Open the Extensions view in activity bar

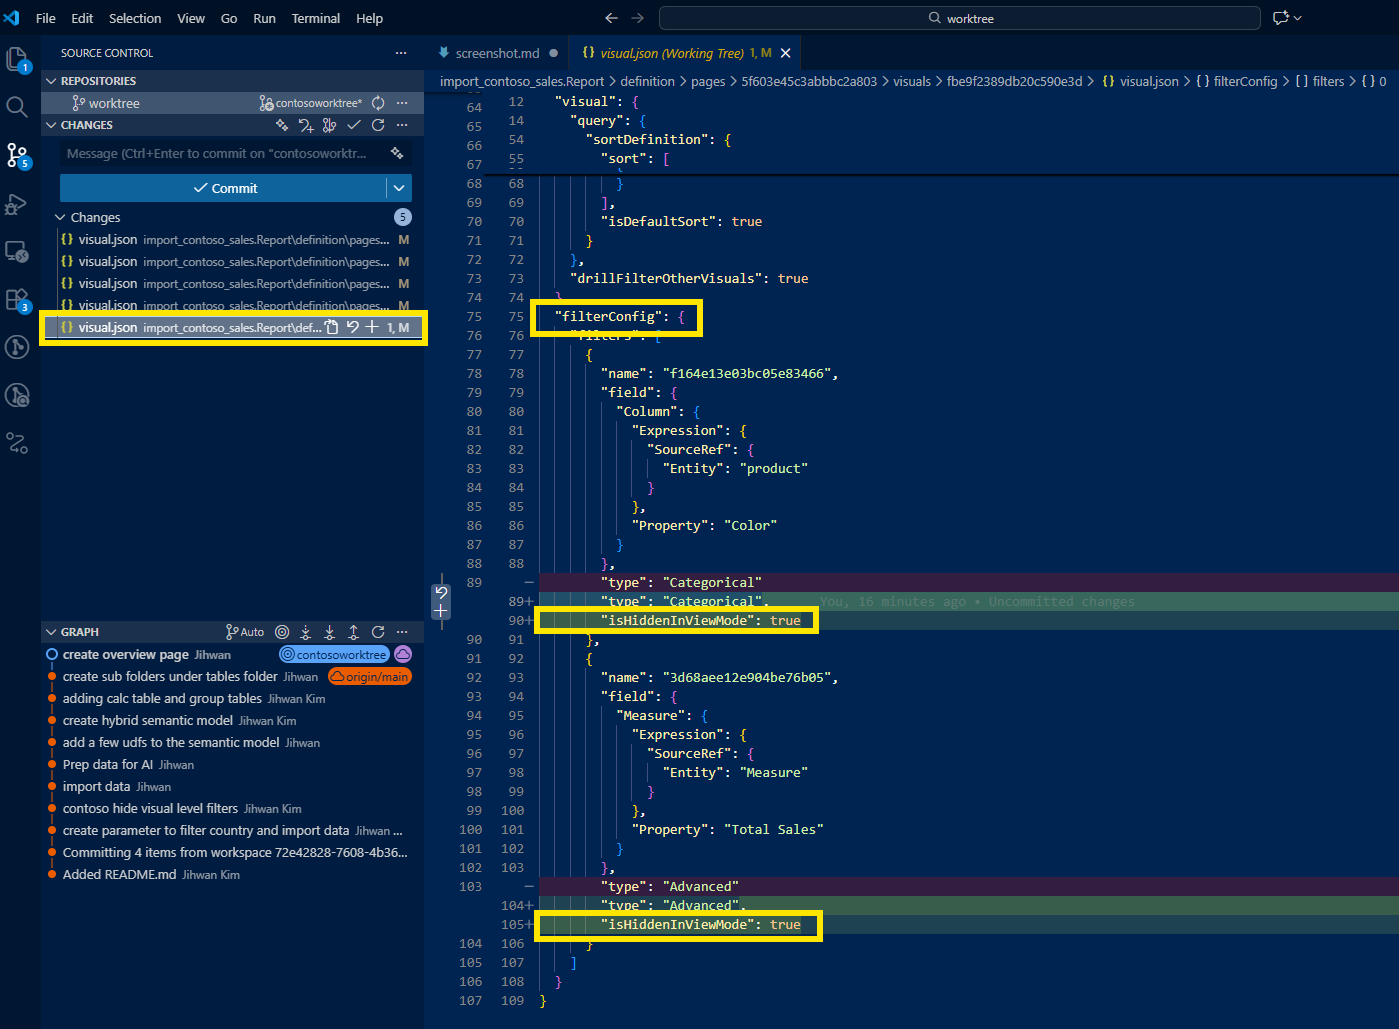coord(17,299)
